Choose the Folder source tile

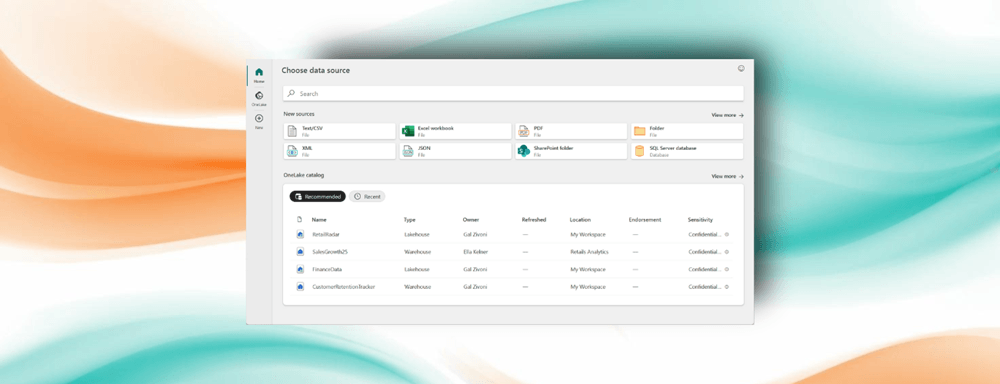pyautogui.click(x=687, y=131)
